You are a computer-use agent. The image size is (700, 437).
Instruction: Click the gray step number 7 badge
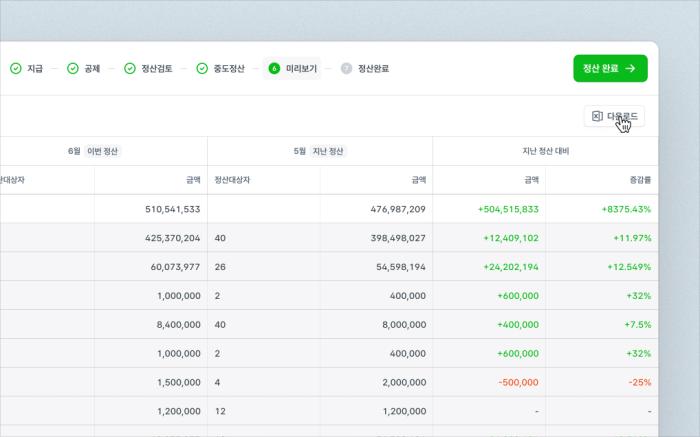(x=346, y=68)
